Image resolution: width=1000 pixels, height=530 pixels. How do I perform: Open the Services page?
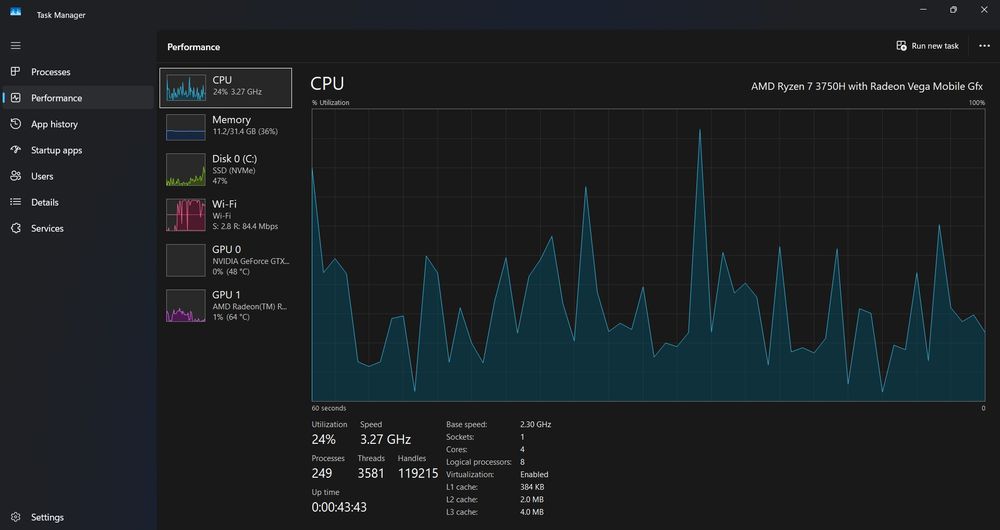(x=47, y=228)
